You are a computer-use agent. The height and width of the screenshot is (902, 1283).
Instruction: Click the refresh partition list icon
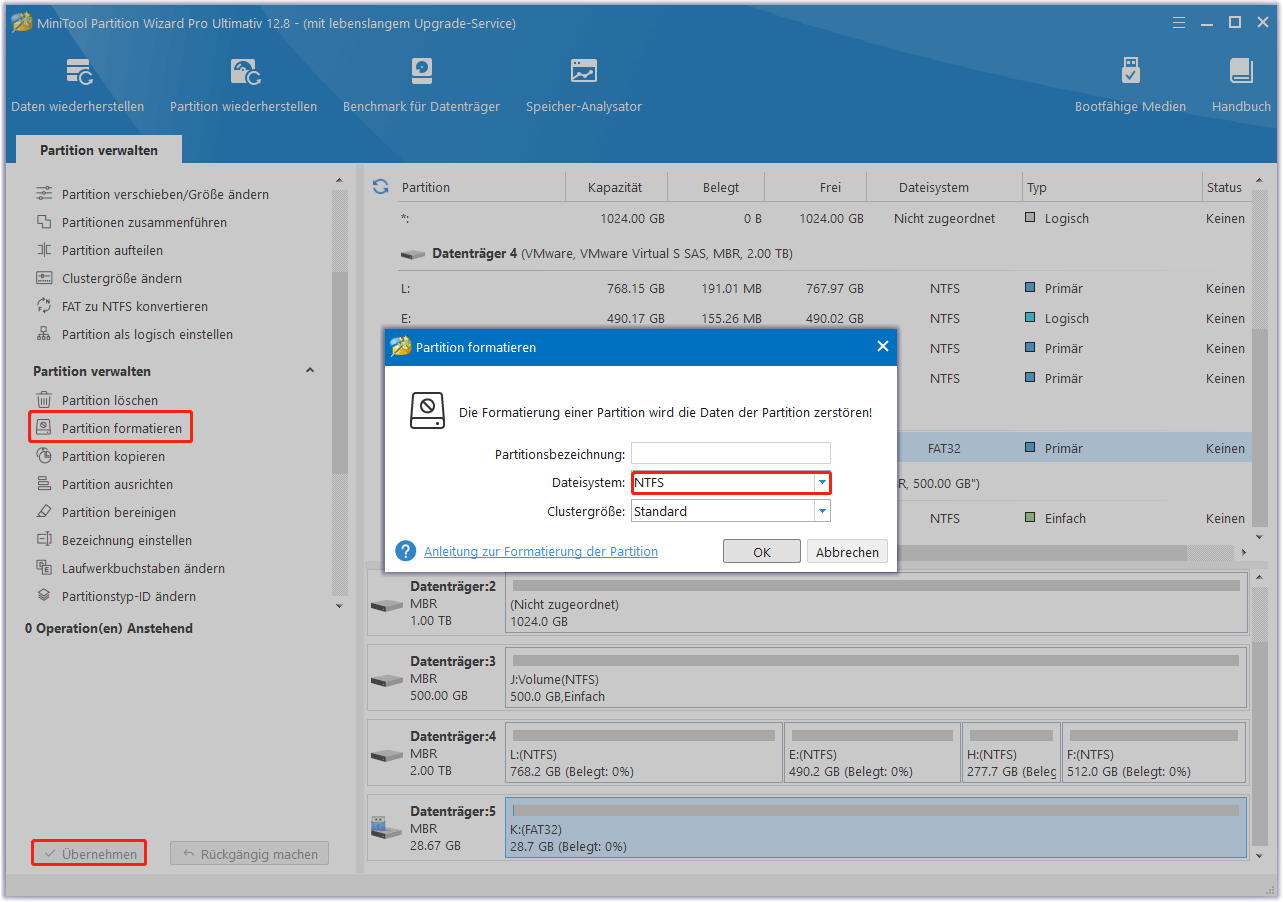pos(380,187)
